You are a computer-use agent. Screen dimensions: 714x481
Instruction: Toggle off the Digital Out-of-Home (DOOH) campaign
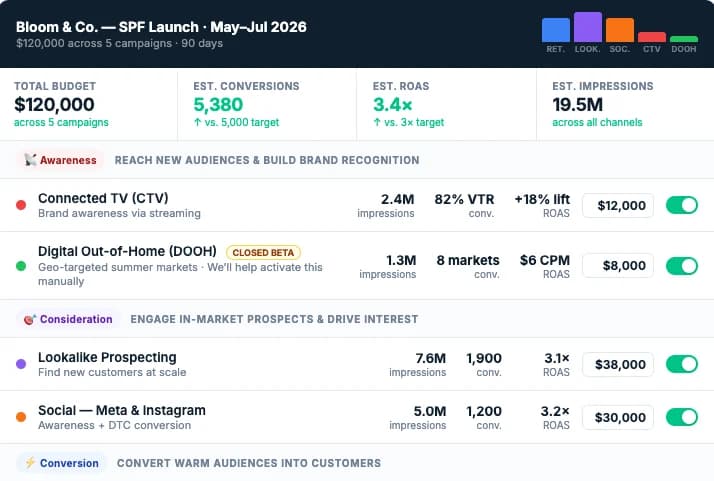[682, 266]
